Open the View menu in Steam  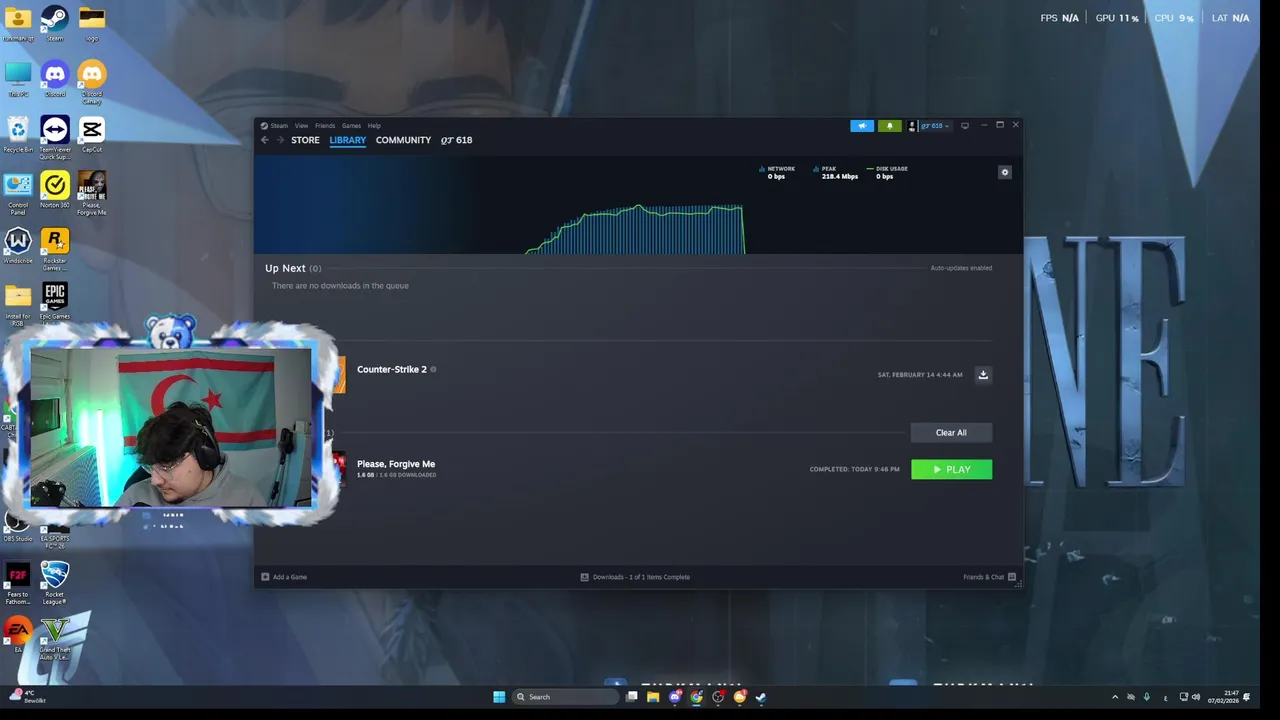click(301, 126)
